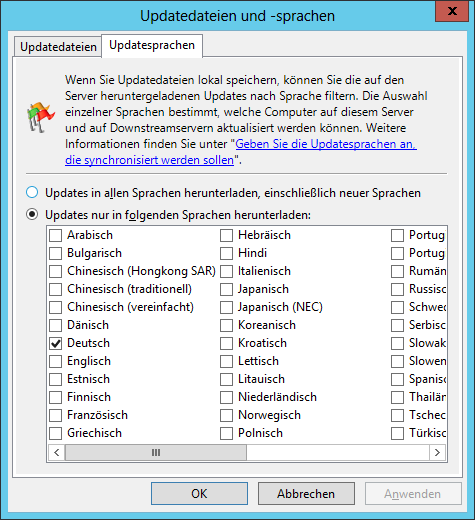
Task: Select the Italienisch language checkbox
Action: [226, 271]
